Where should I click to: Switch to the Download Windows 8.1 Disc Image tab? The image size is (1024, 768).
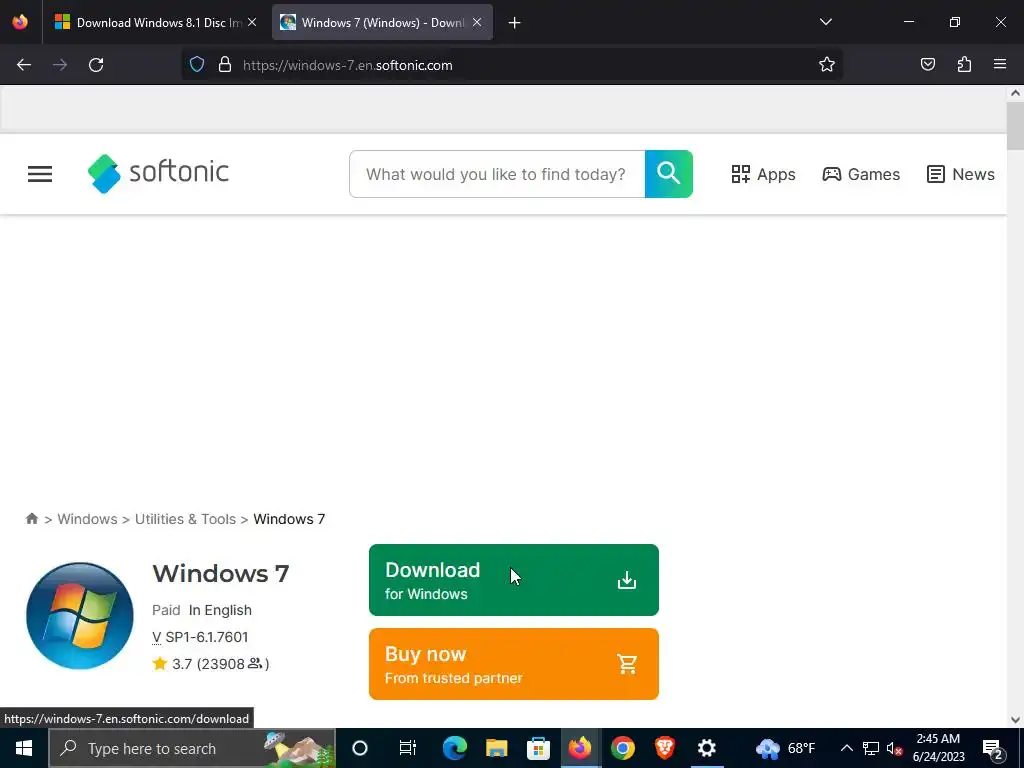[155, 23]
